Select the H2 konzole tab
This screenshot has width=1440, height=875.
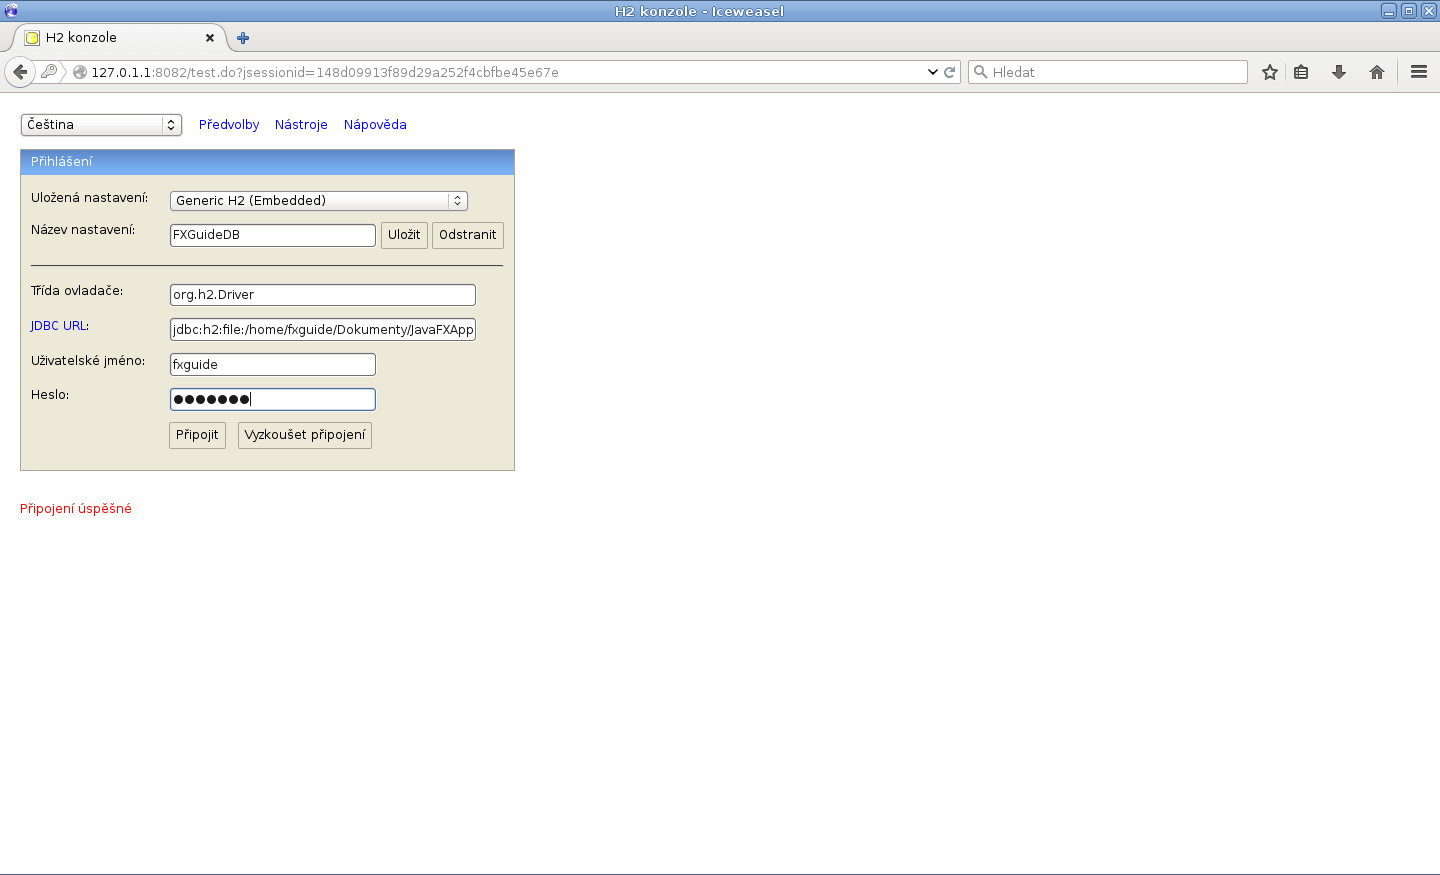pos(120,38)
